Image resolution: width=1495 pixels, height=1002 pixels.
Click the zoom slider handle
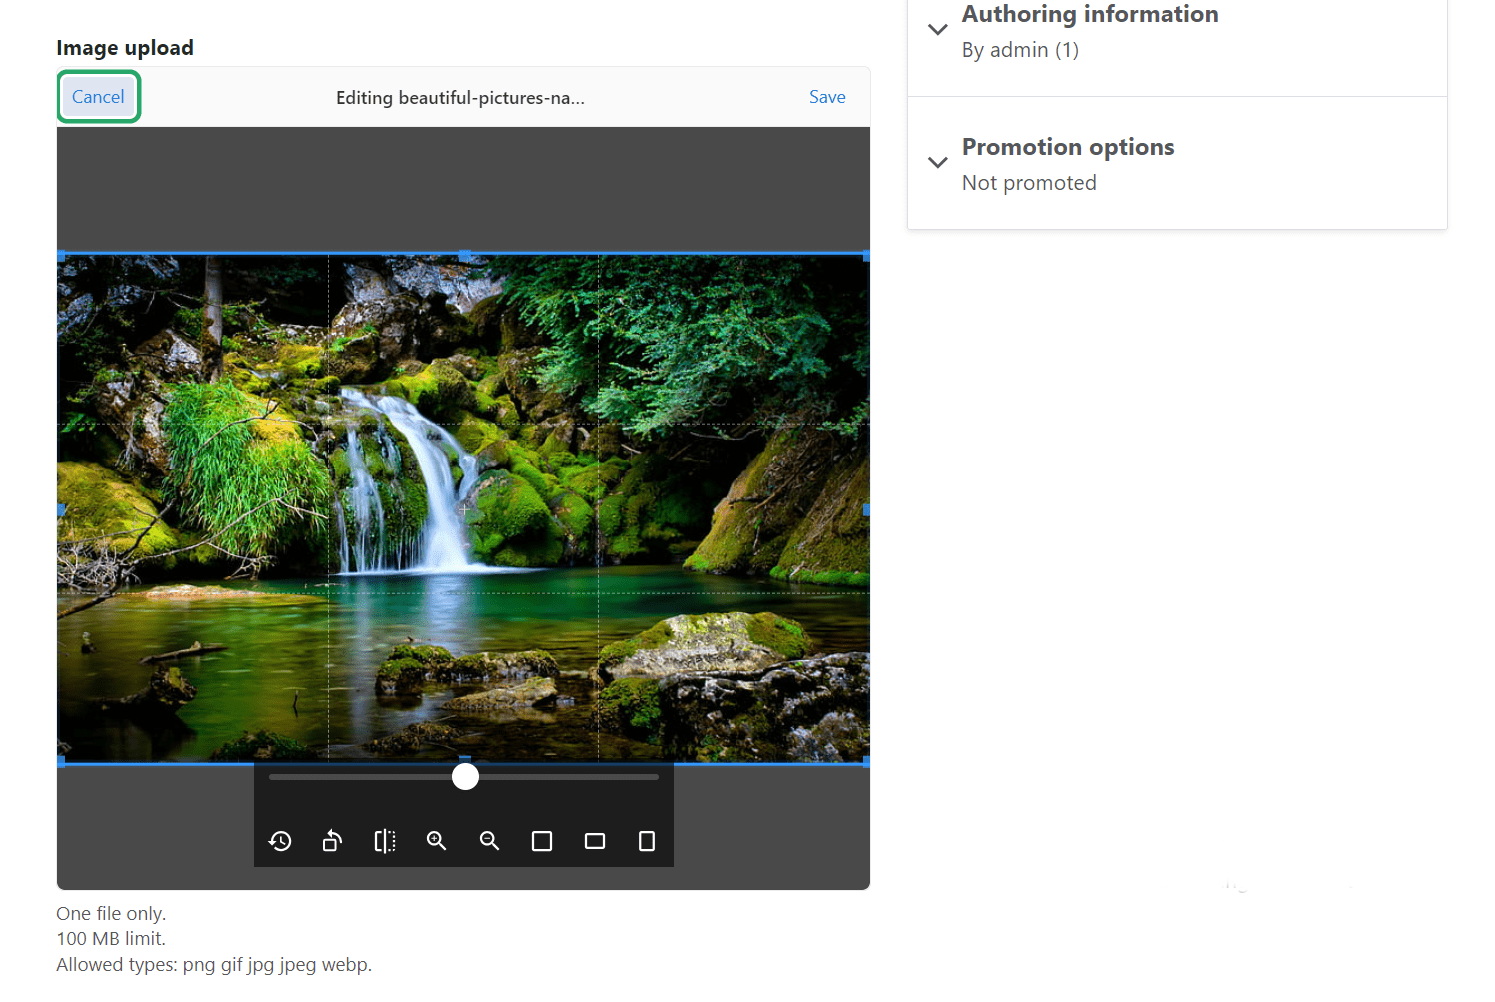464,775
